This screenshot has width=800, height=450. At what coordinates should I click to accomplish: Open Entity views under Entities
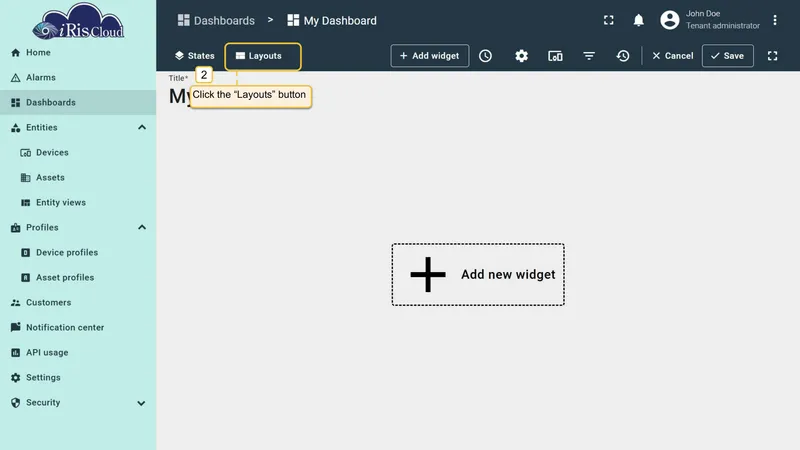tap(78, 203)
